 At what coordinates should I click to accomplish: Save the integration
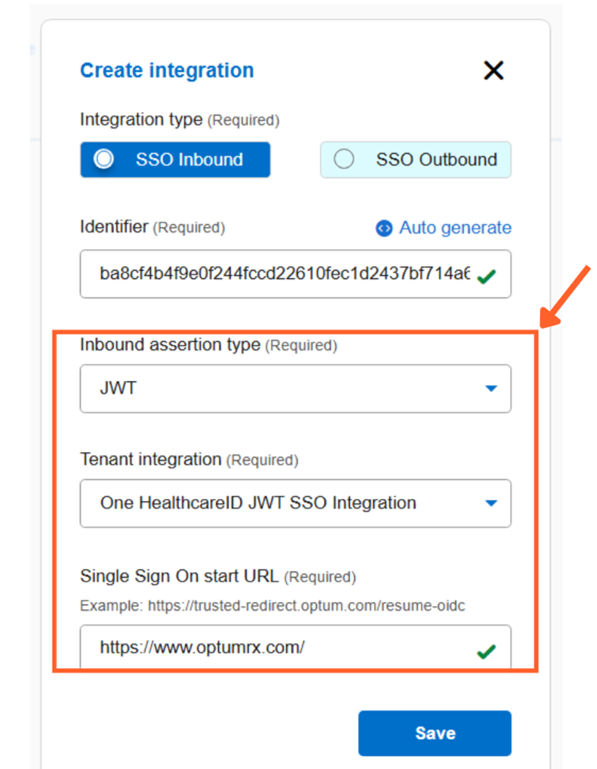[x=435, y=733]
